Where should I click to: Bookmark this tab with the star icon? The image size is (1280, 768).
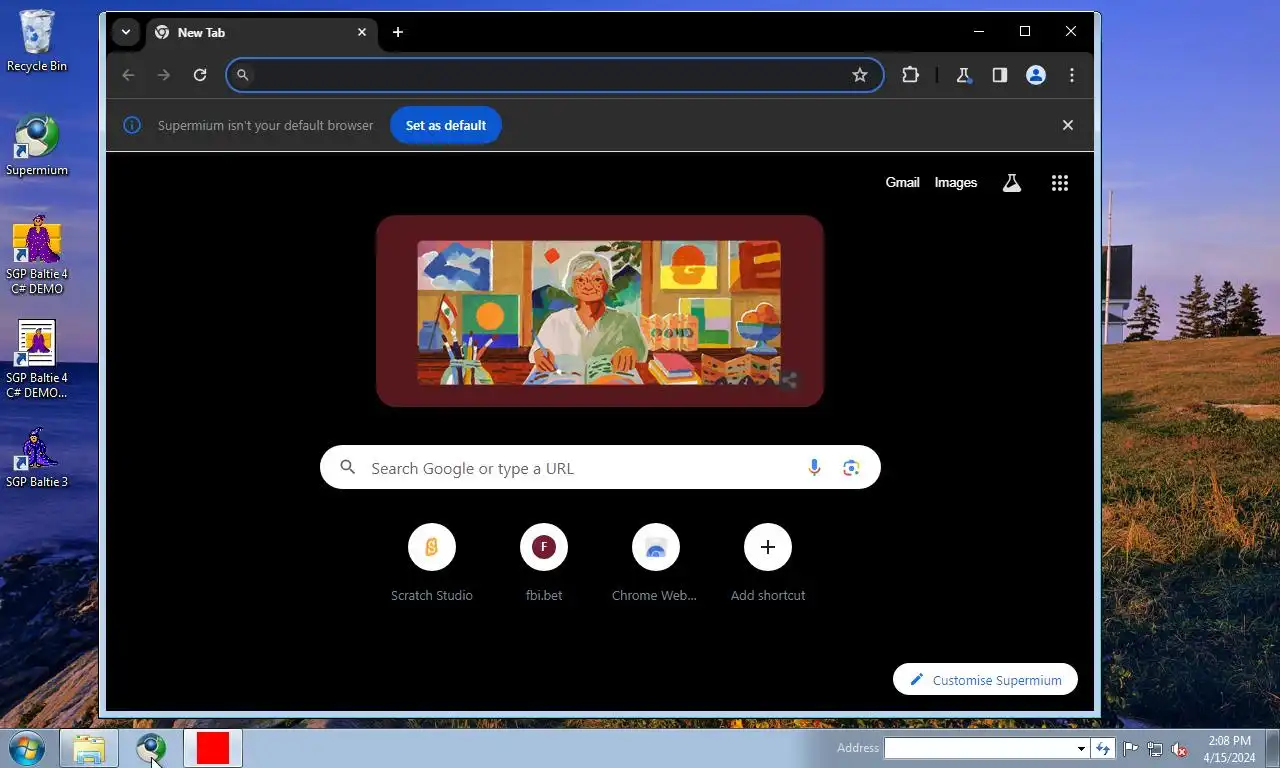860,75
